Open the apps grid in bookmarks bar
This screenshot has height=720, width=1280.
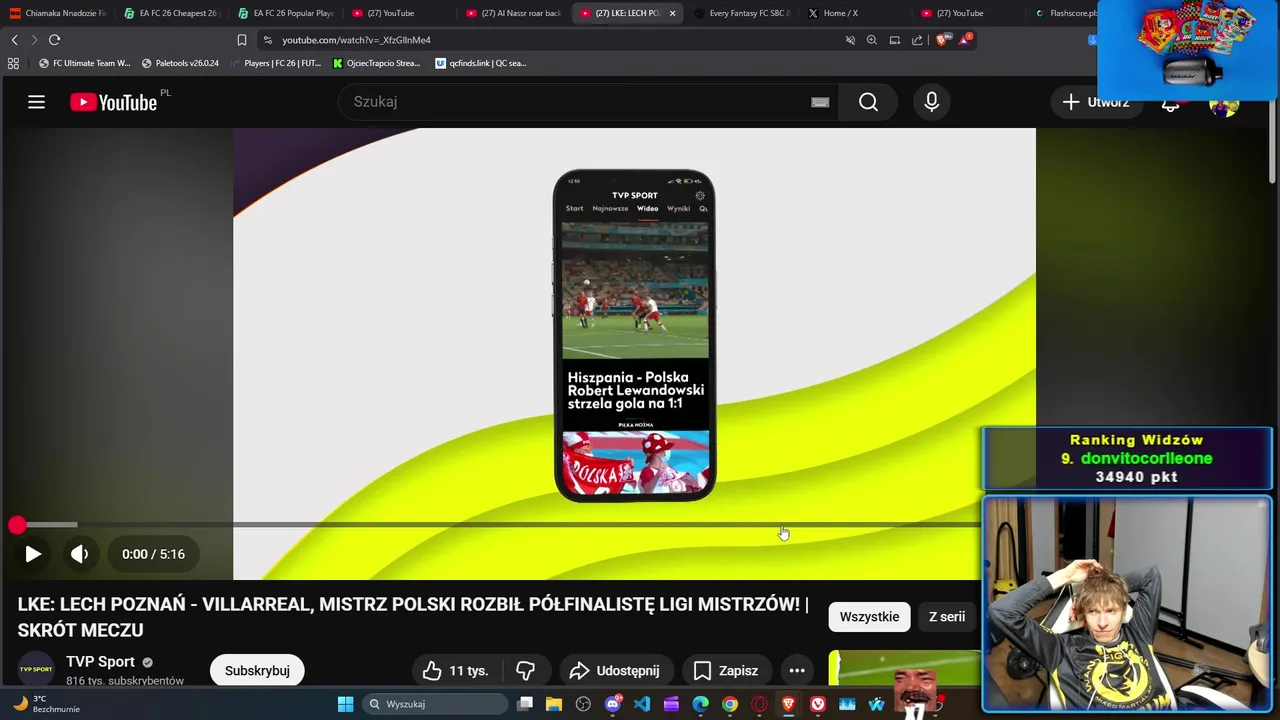(13, 63)
